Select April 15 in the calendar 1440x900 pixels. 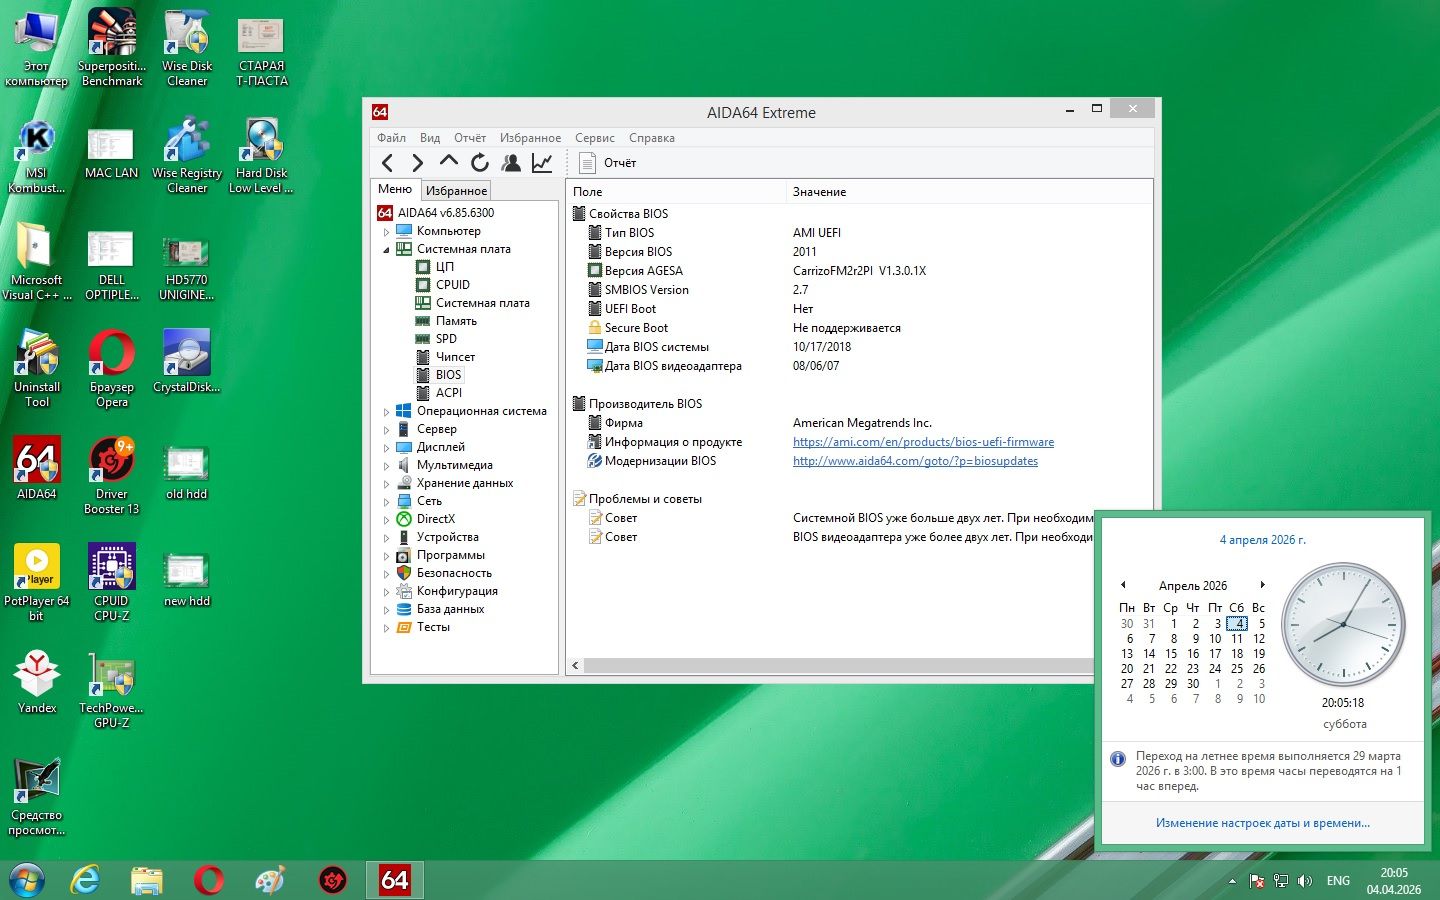click(x=1171, y=654)
